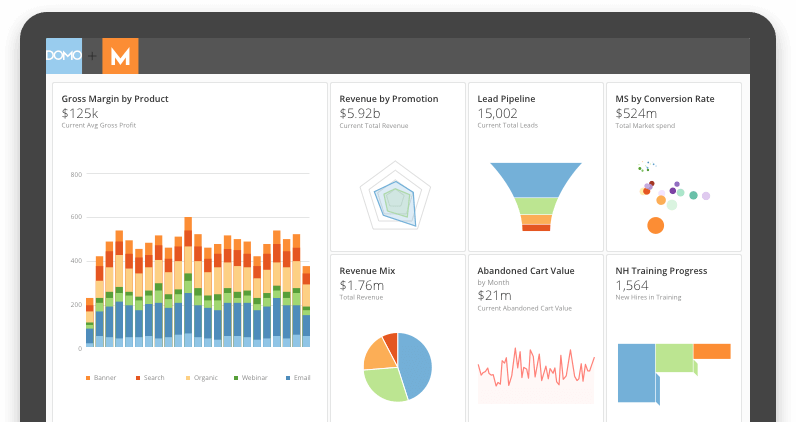Toggle the Webinar legend series
This screenshot has width=796, height=422.
pyautogui.click(x=250, y=378)
